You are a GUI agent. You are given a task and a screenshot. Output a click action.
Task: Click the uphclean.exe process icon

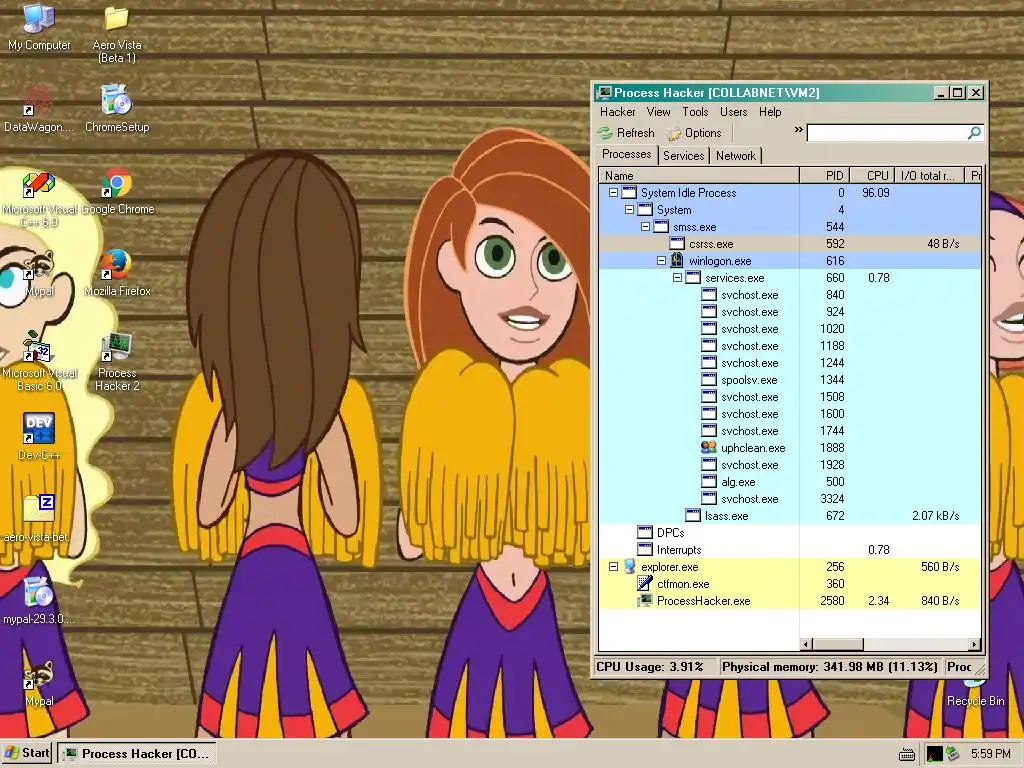pos(709,447)
